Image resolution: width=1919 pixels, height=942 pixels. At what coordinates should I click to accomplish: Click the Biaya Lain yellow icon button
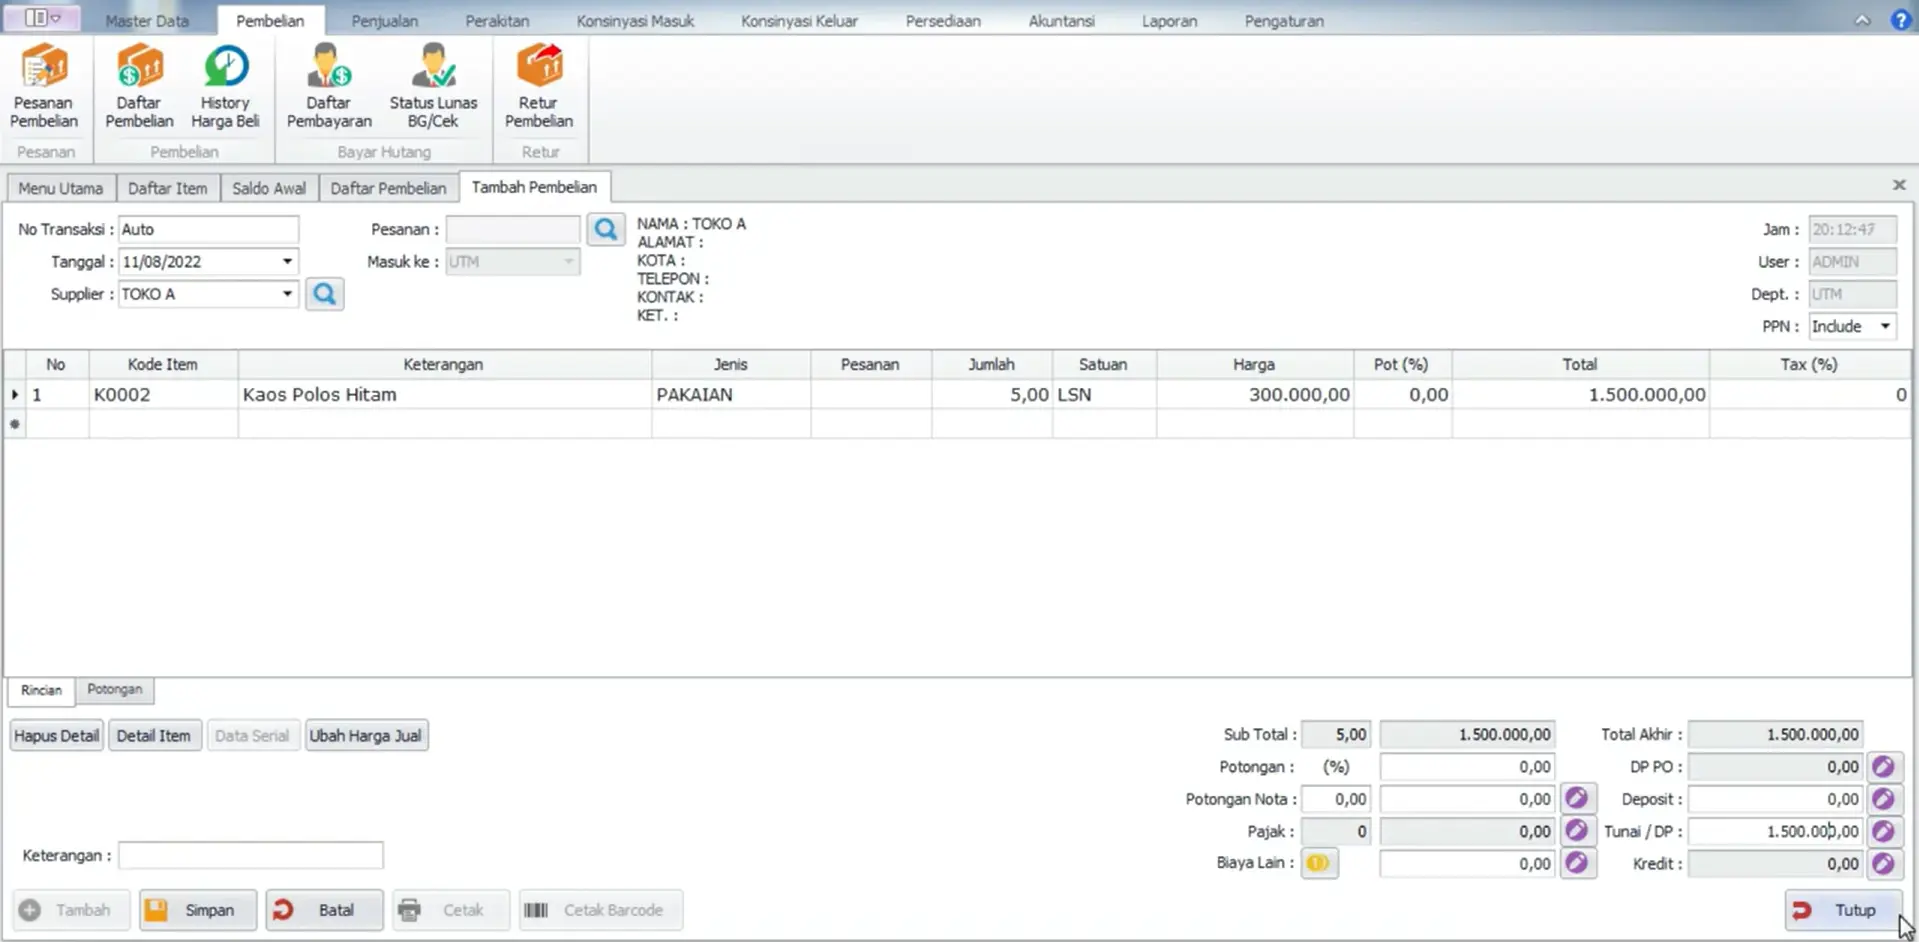click(1318, 863)
